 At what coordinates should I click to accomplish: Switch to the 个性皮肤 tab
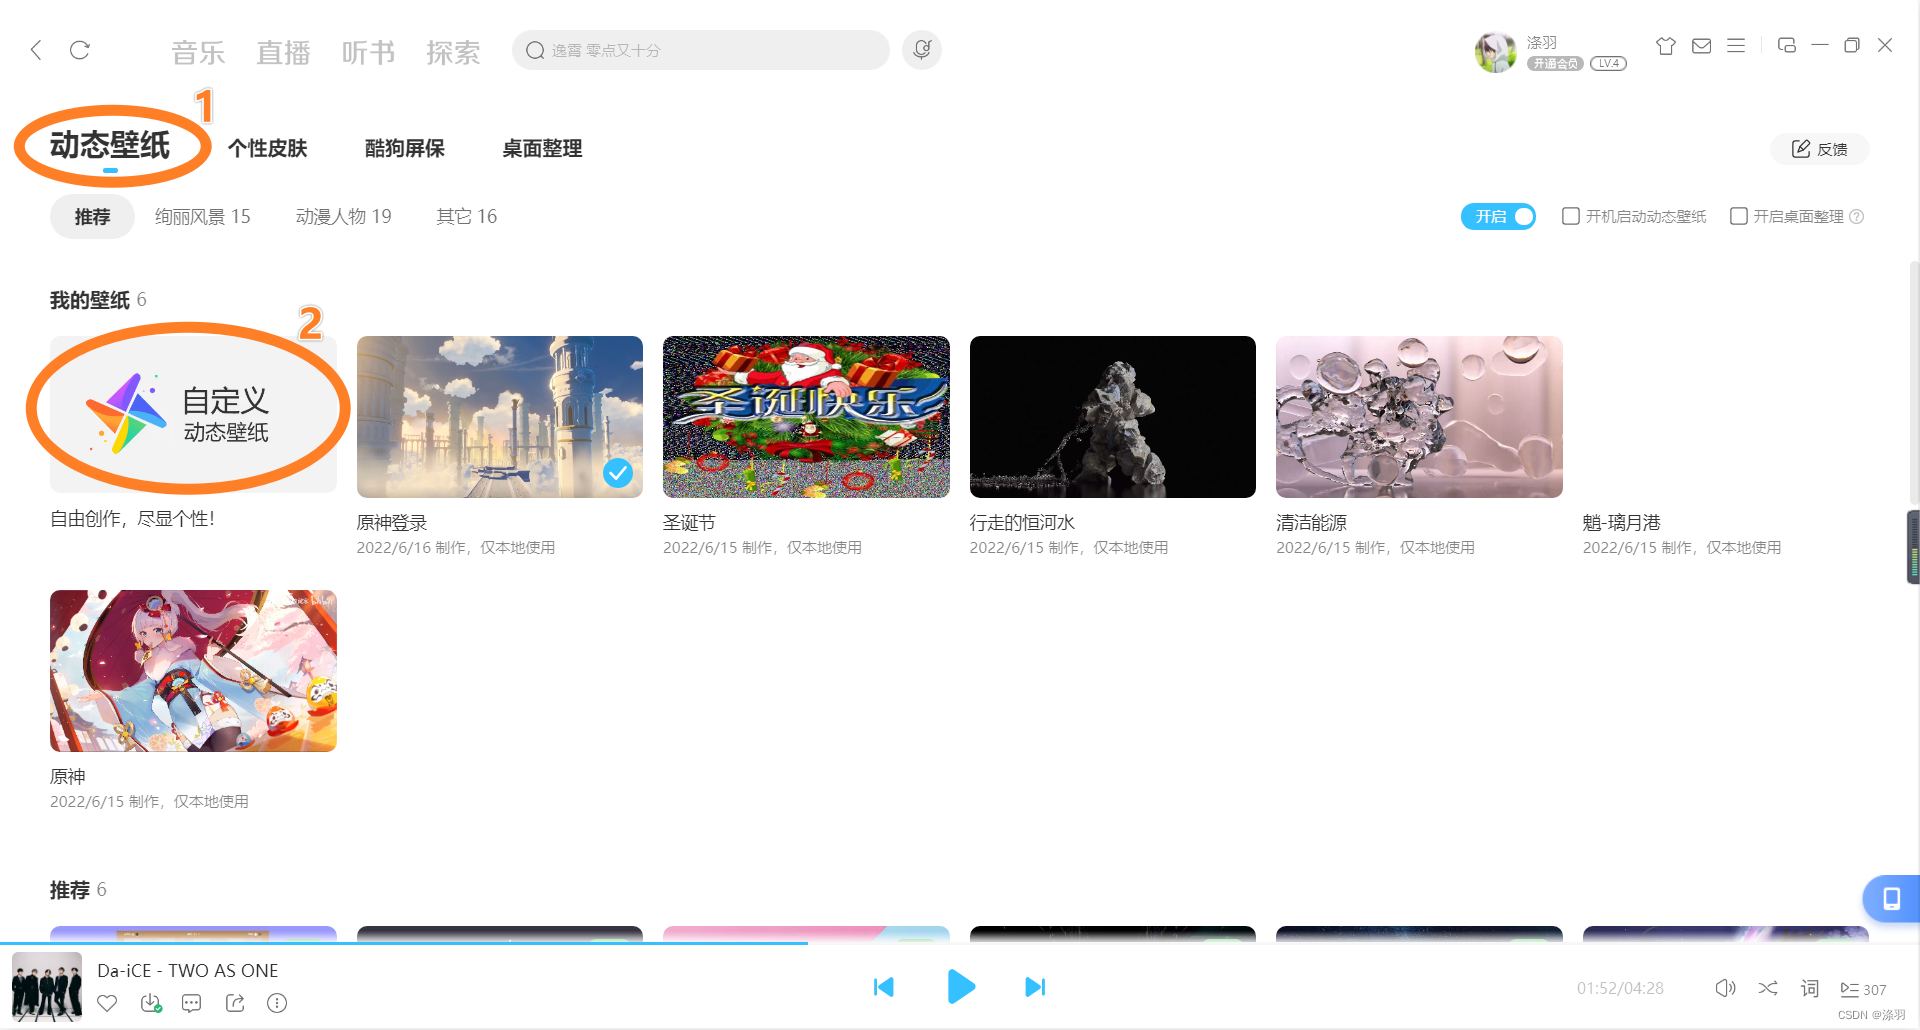pos(267,149)
